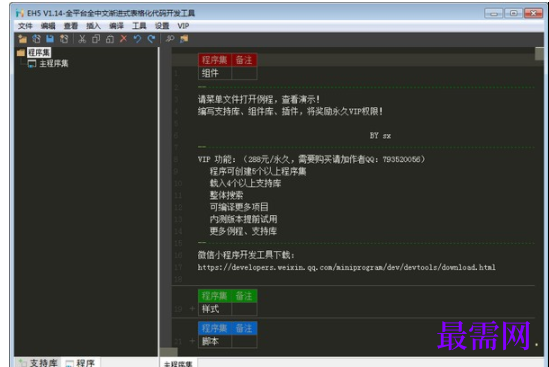Image resolution: width=549 pixels, height=367 pixels.
Task: Select 主程序集 in the project tree
Action: pos(54,64)
